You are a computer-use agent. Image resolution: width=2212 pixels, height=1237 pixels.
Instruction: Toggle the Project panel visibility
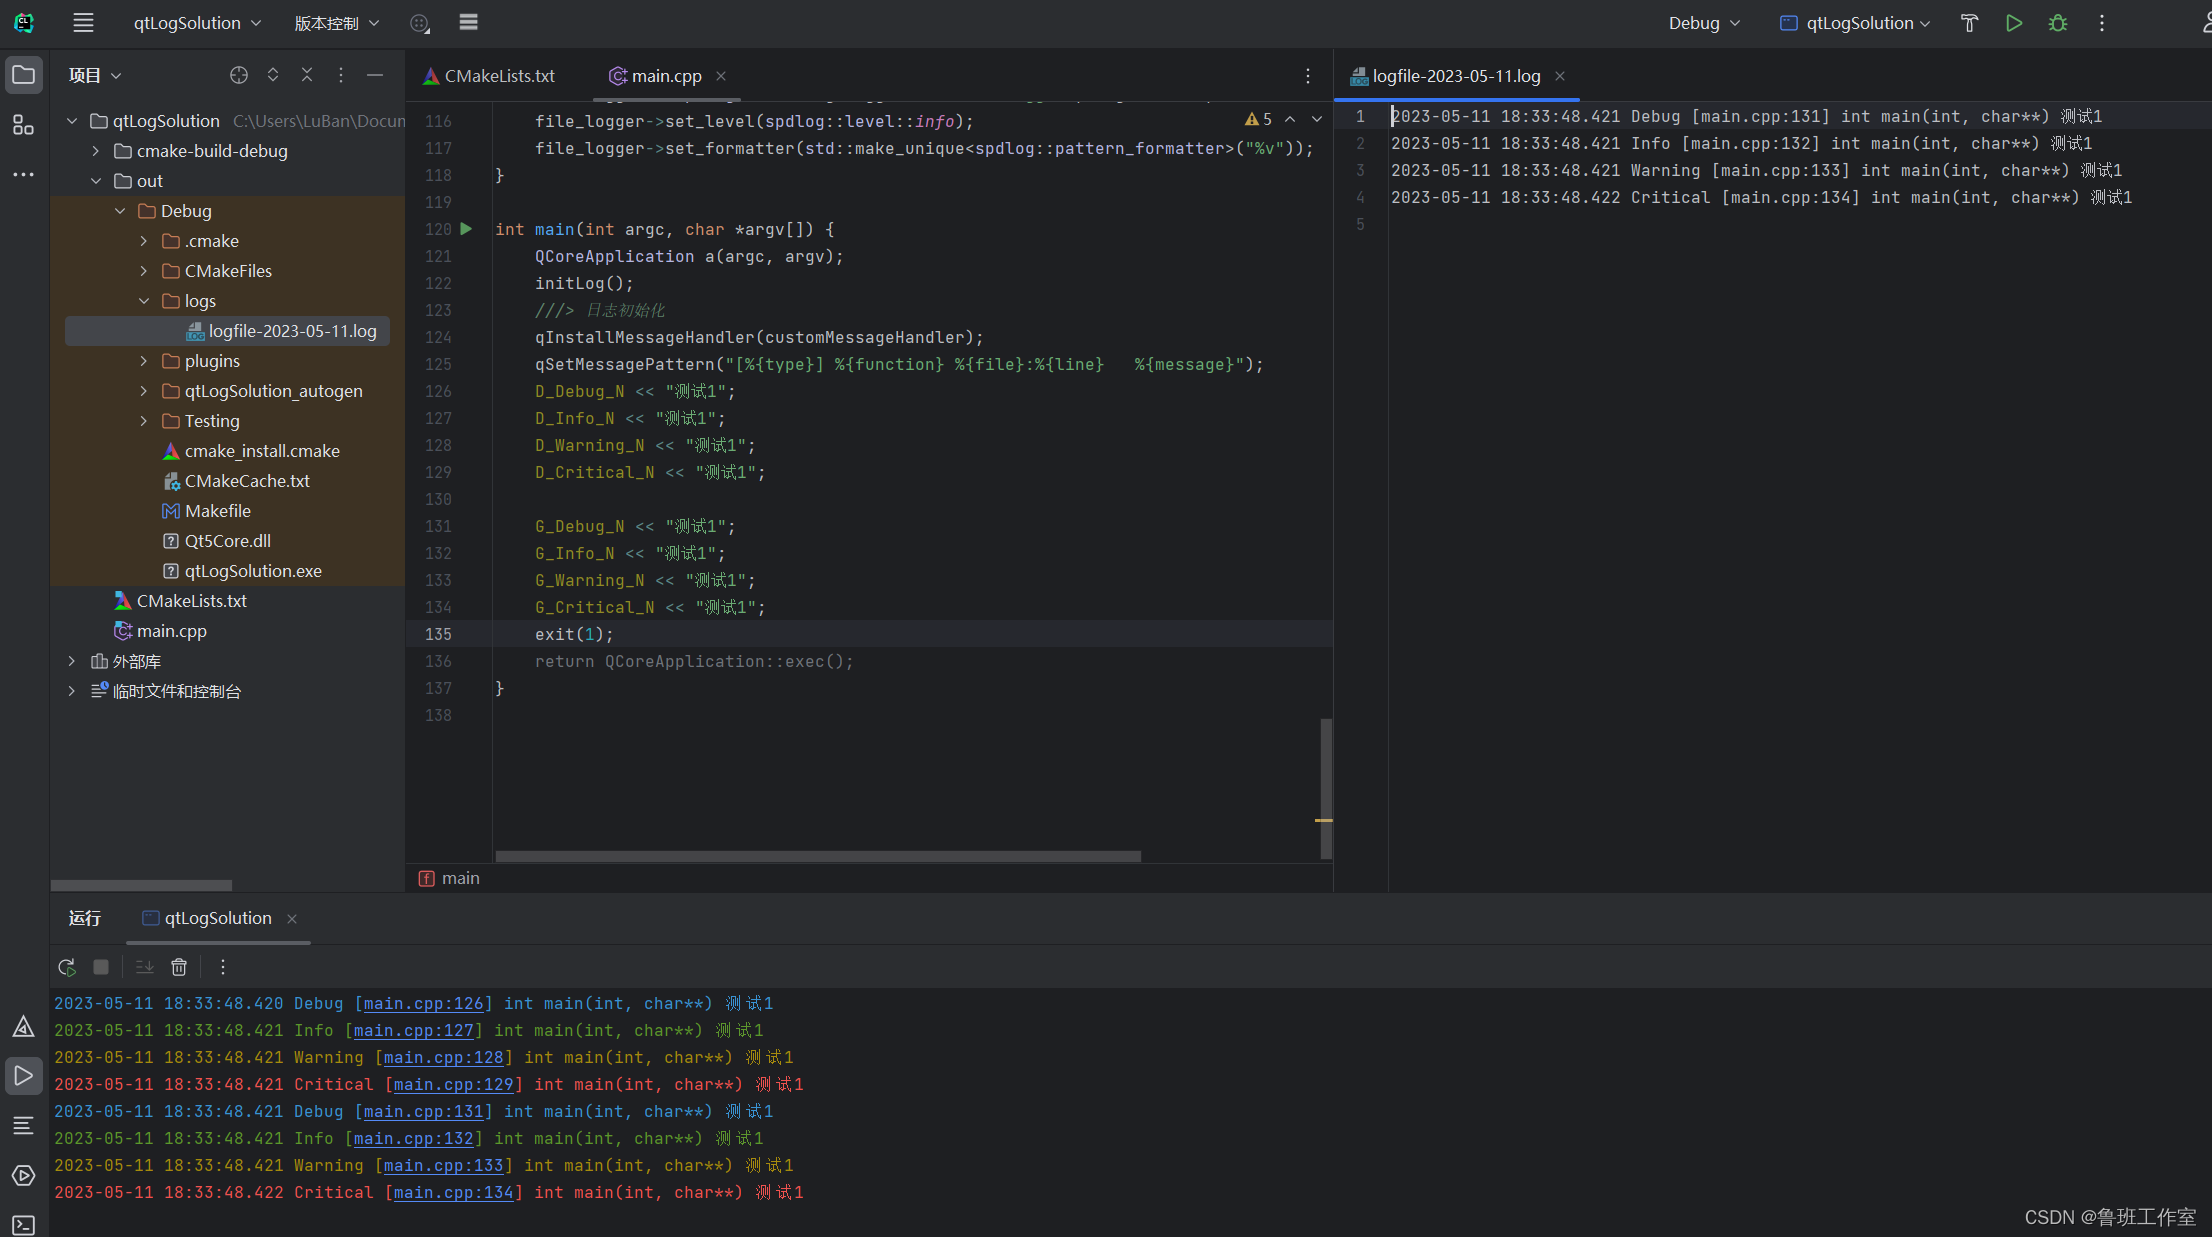pos(23,74)
